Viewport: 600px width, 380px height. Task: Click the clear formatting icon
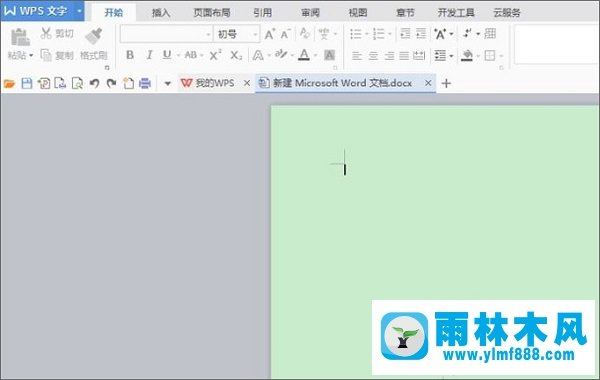point(305,34)
